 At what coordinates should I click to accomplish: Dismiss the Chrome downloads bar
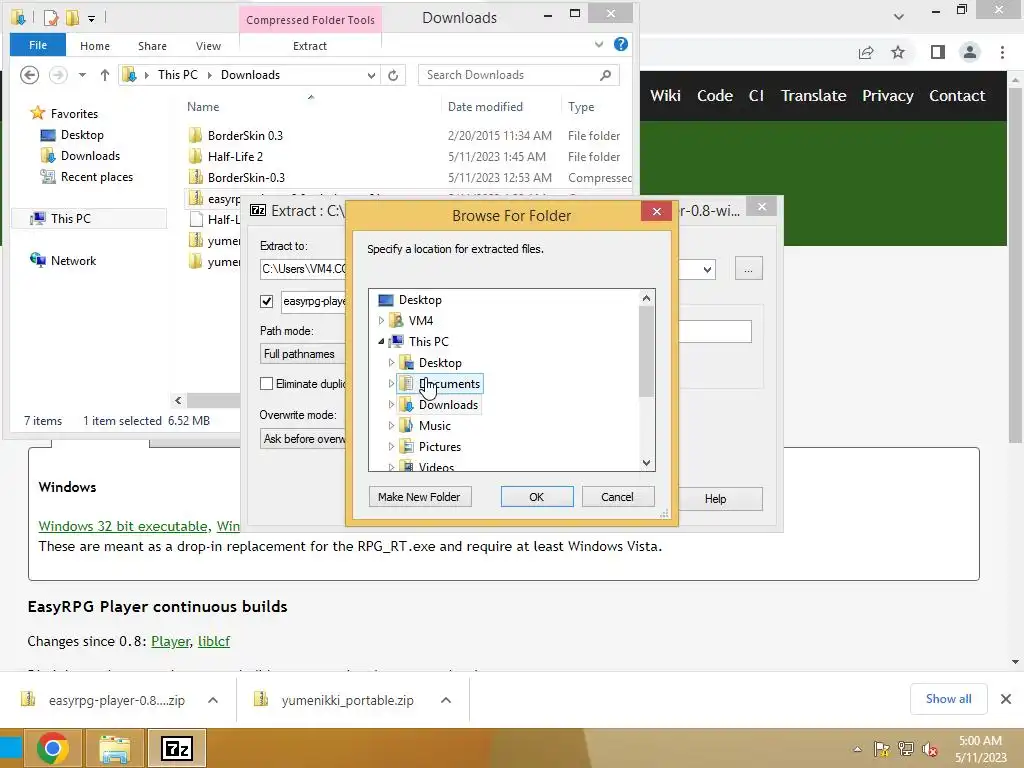(1006, 699)
